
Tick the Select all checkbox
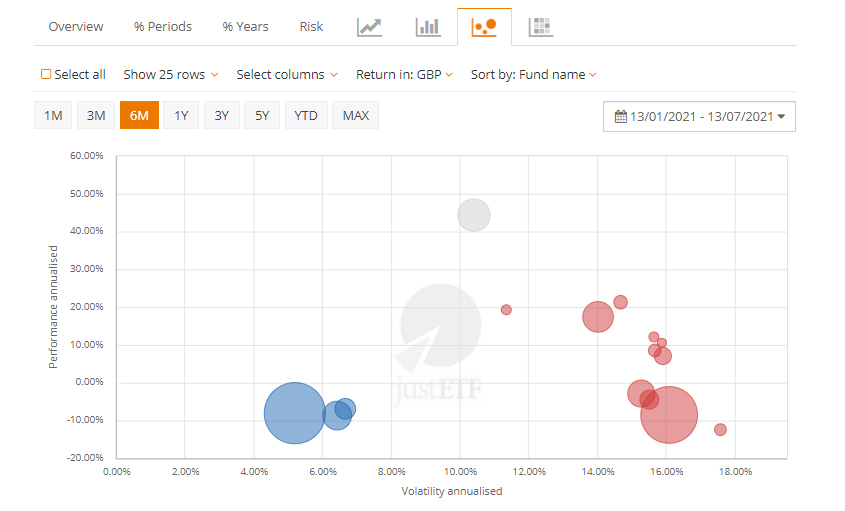46,74
